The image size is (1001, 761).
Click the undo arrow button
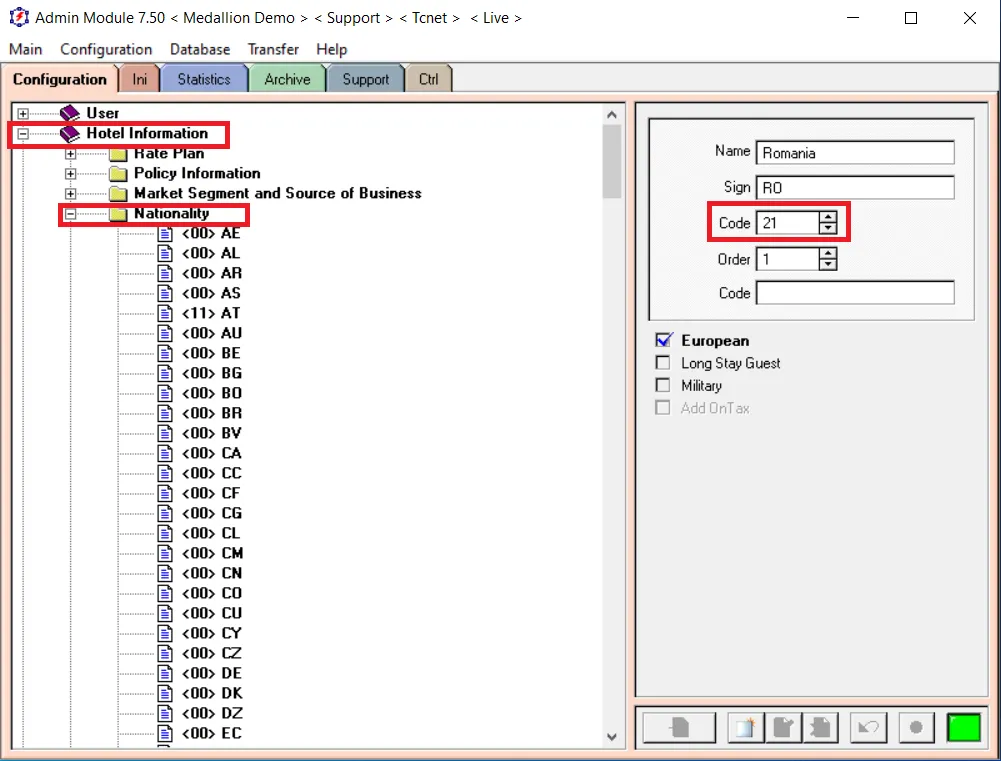[x=868, y=727]
